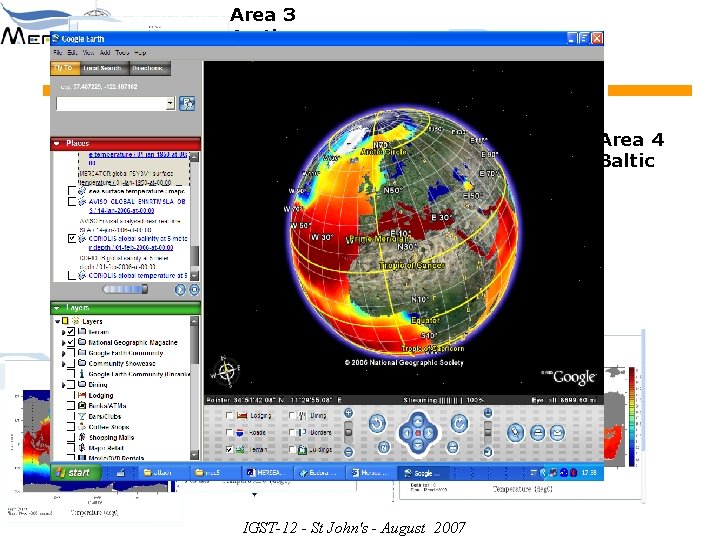The height and width of the screenshot is (540, 720).
Task: Play the Places tour
Action: 180,289
